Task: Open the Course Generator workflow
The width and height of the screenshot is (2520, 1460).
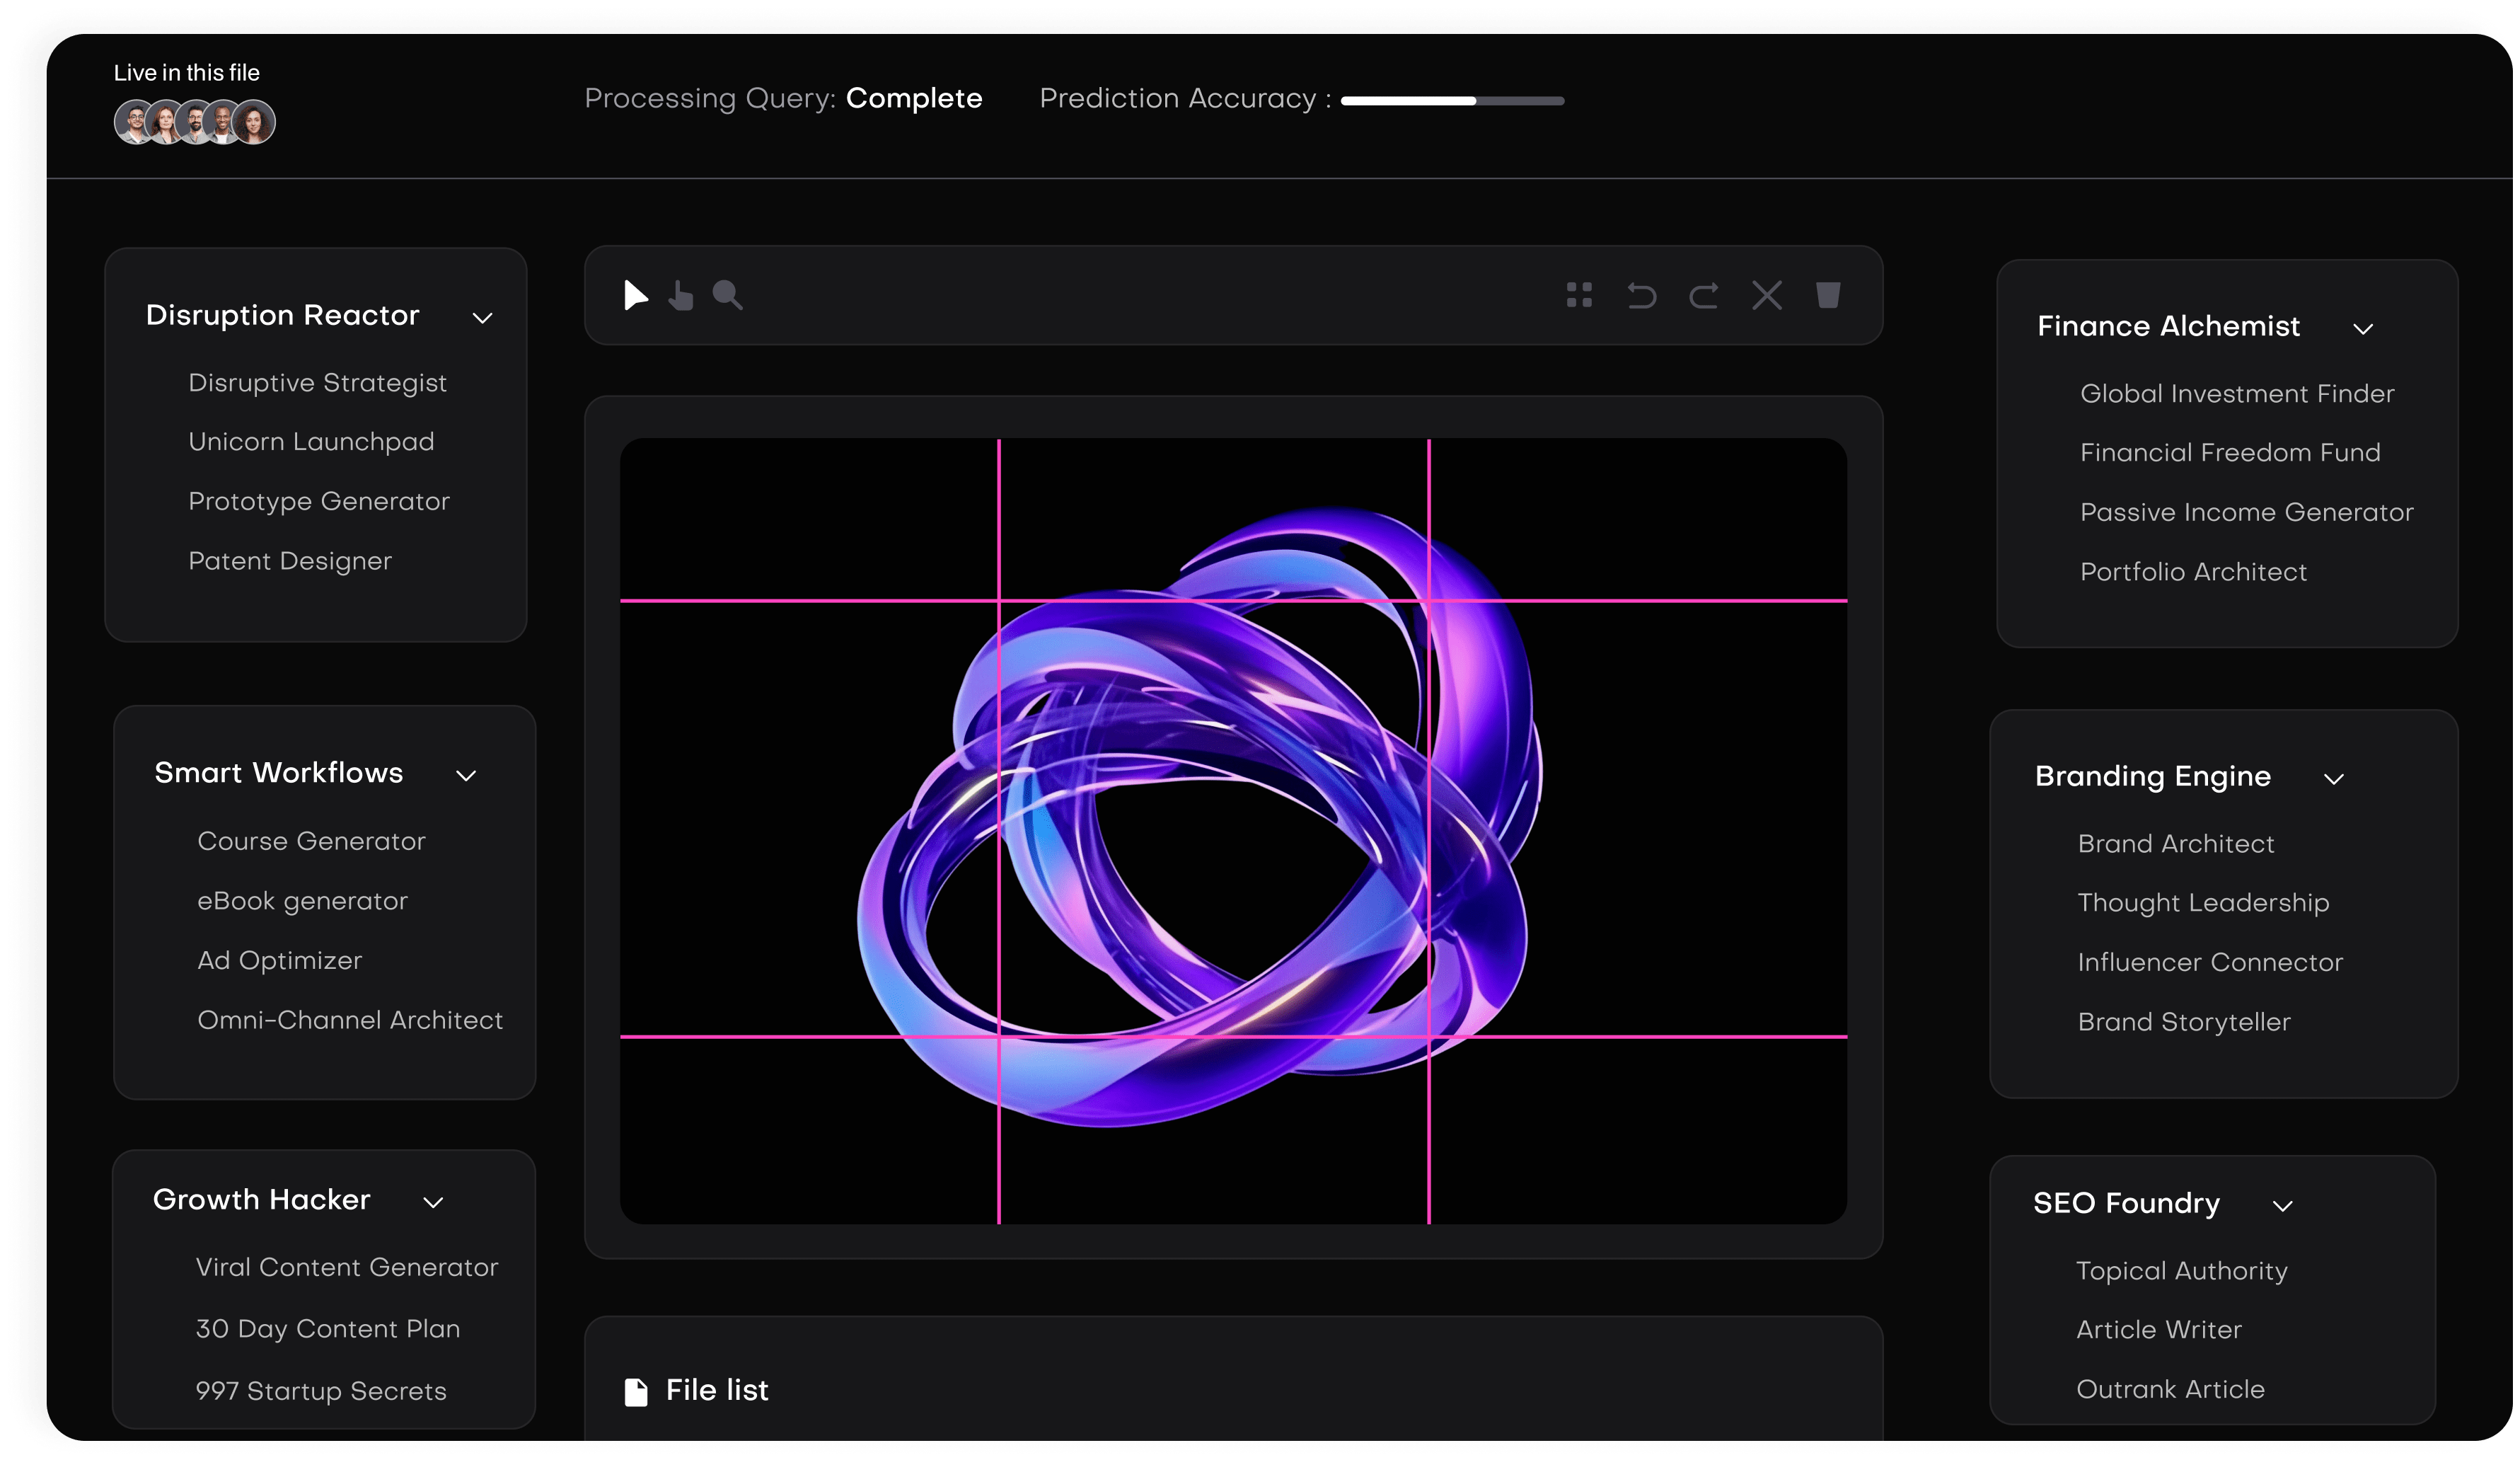Action: pos(311,841)
